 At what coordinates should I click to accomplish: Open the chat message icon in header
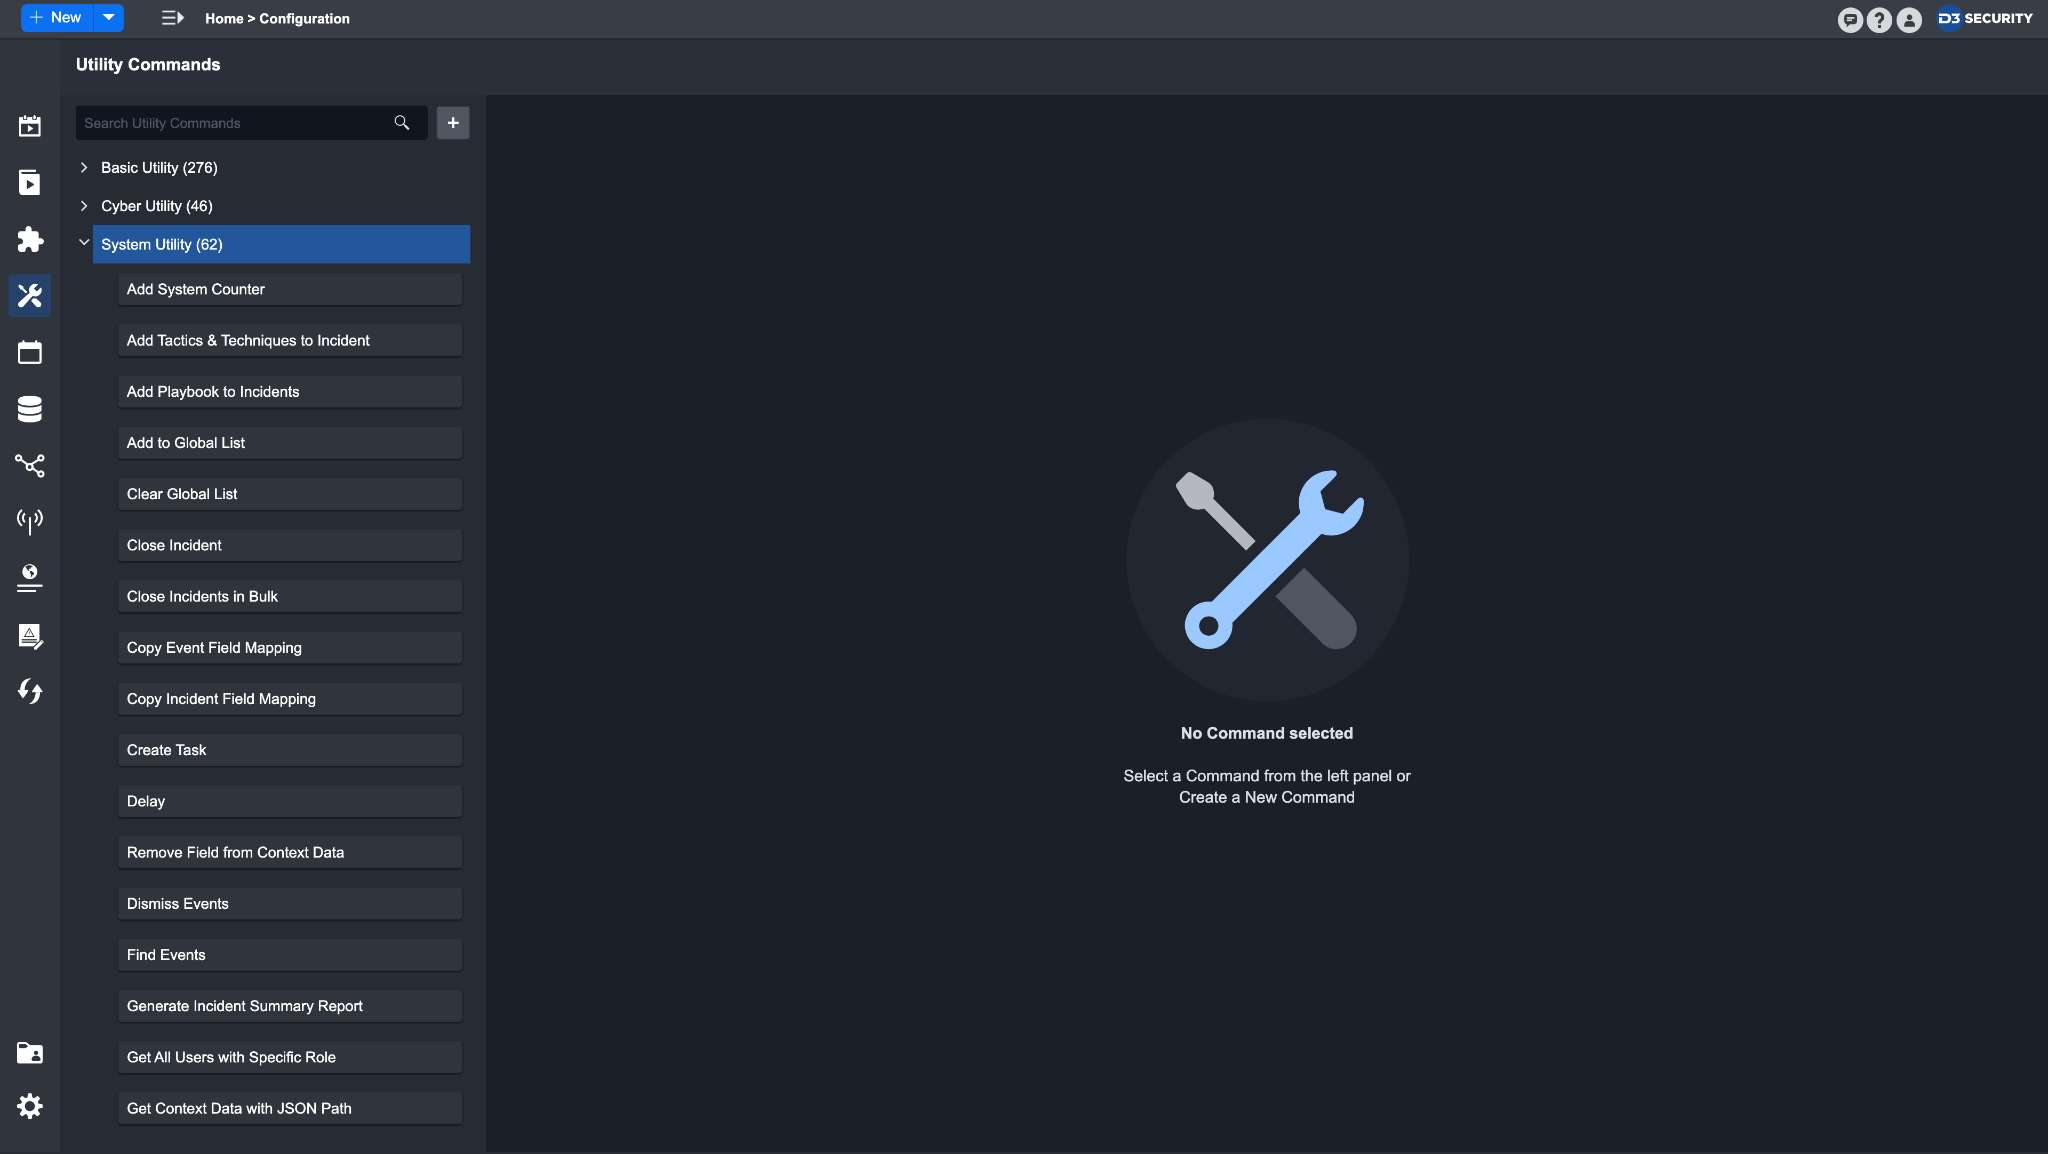pos(1850,20)
